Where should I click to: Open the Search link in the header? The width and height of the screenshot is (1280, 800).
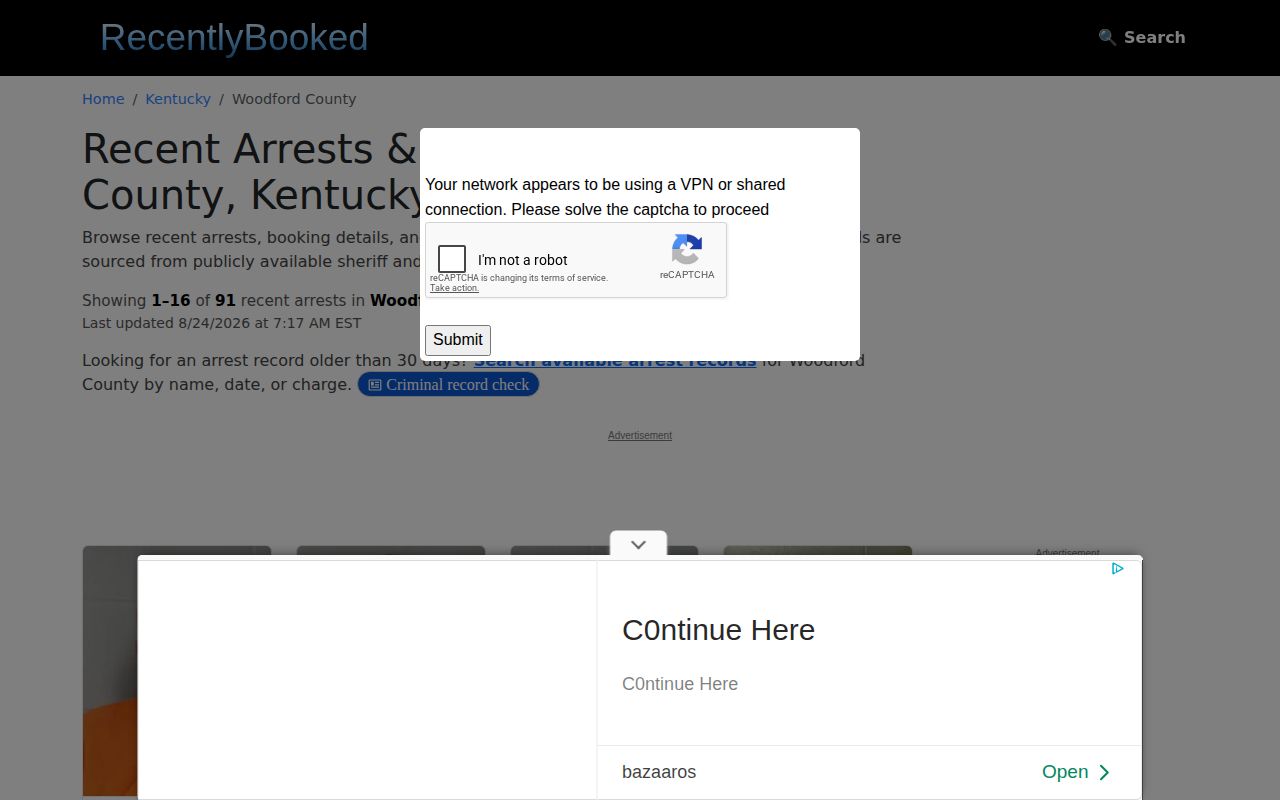[x=1141, y=37]
